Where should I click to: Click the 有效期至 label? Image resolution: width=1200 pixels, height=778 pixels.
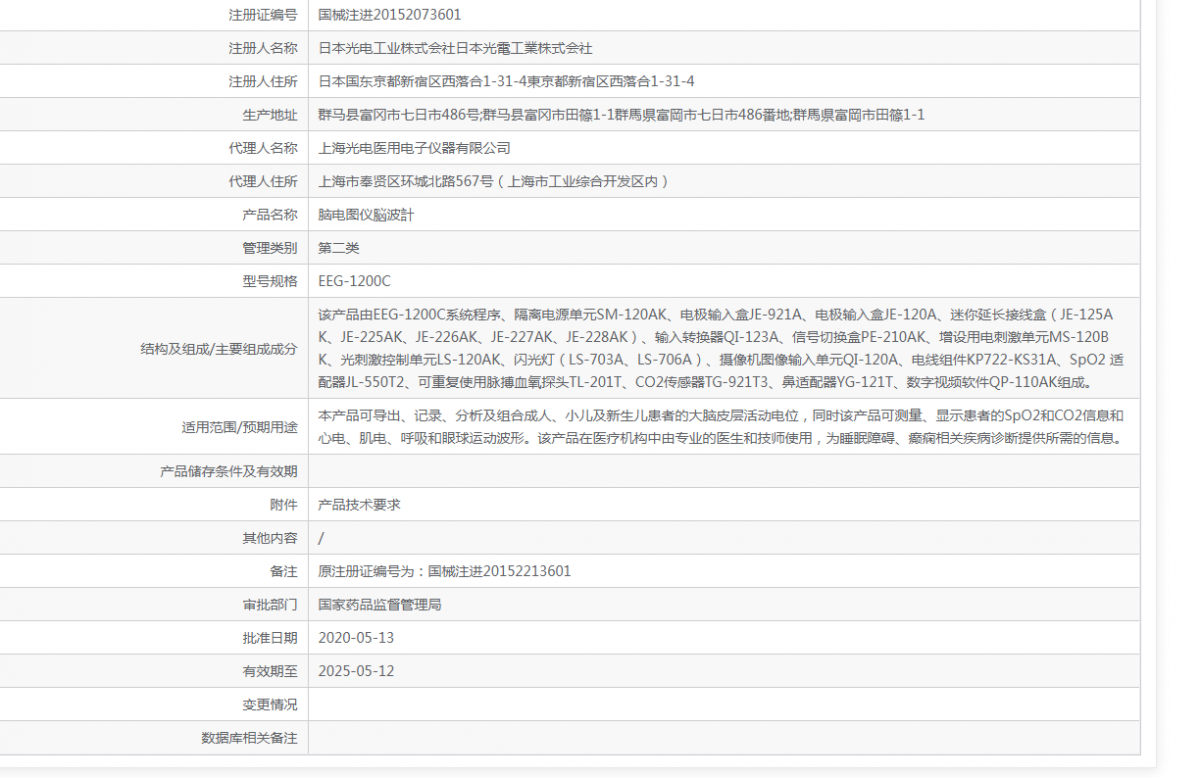click(x=270, y=671)
